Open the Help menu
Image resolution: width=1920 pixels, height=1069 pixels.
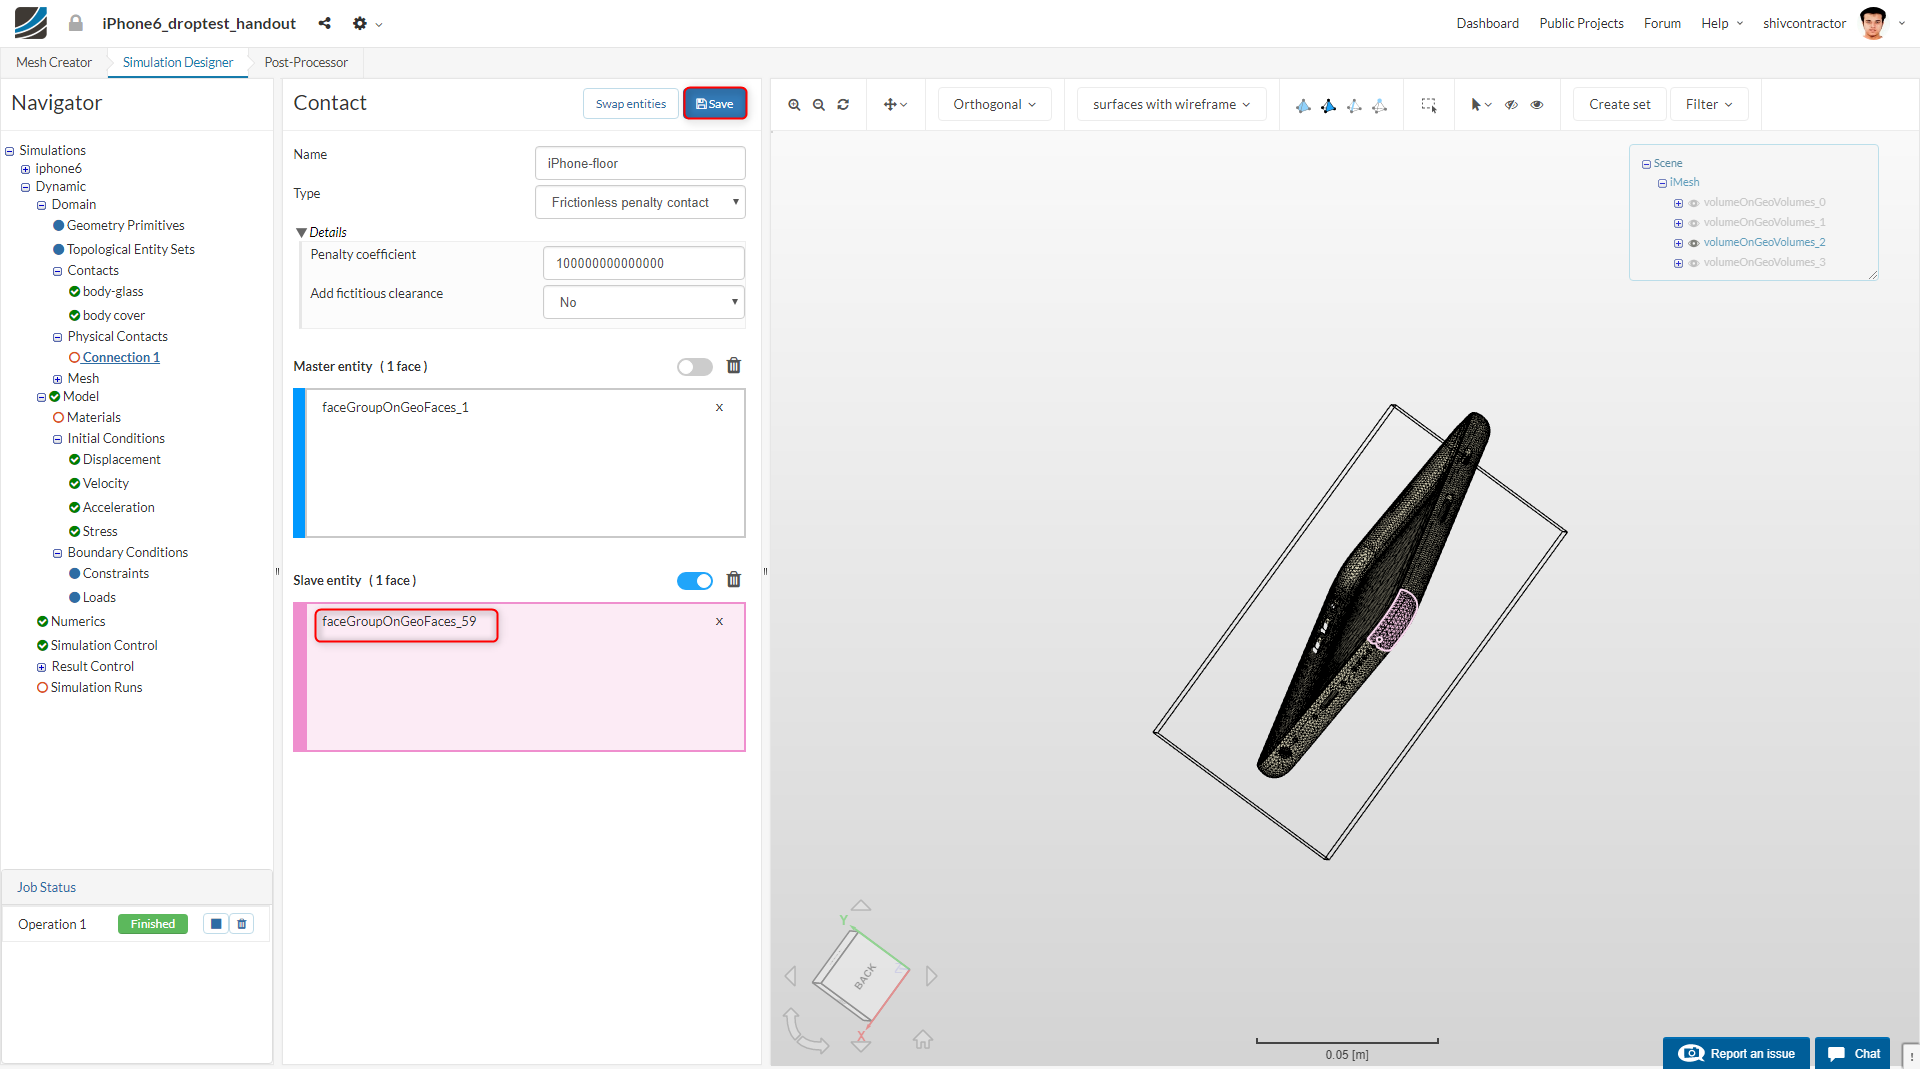(1722, 23)
